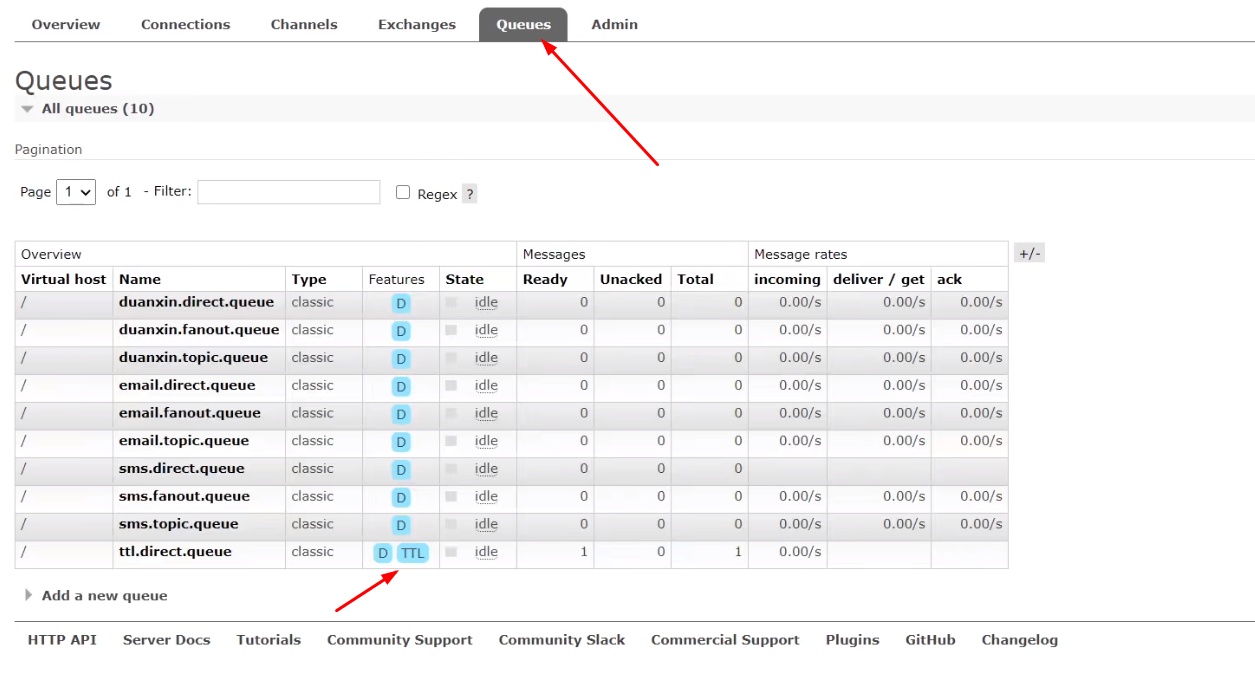The width and height of the screenshot is (1255, 680).
Task: Sort by Ready messages column
Action: pyautogui.click(x=545, y=279)
